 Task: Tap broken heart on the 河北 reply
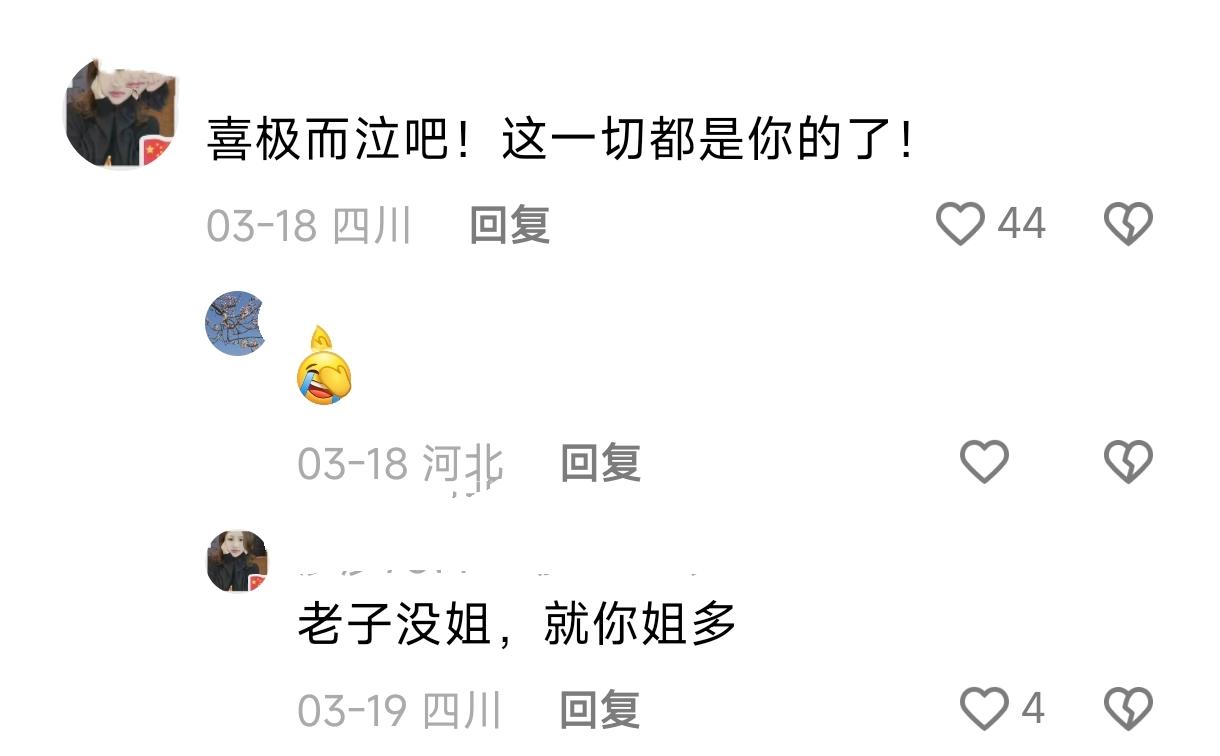pyautogui.click(x=1128, y=462)
